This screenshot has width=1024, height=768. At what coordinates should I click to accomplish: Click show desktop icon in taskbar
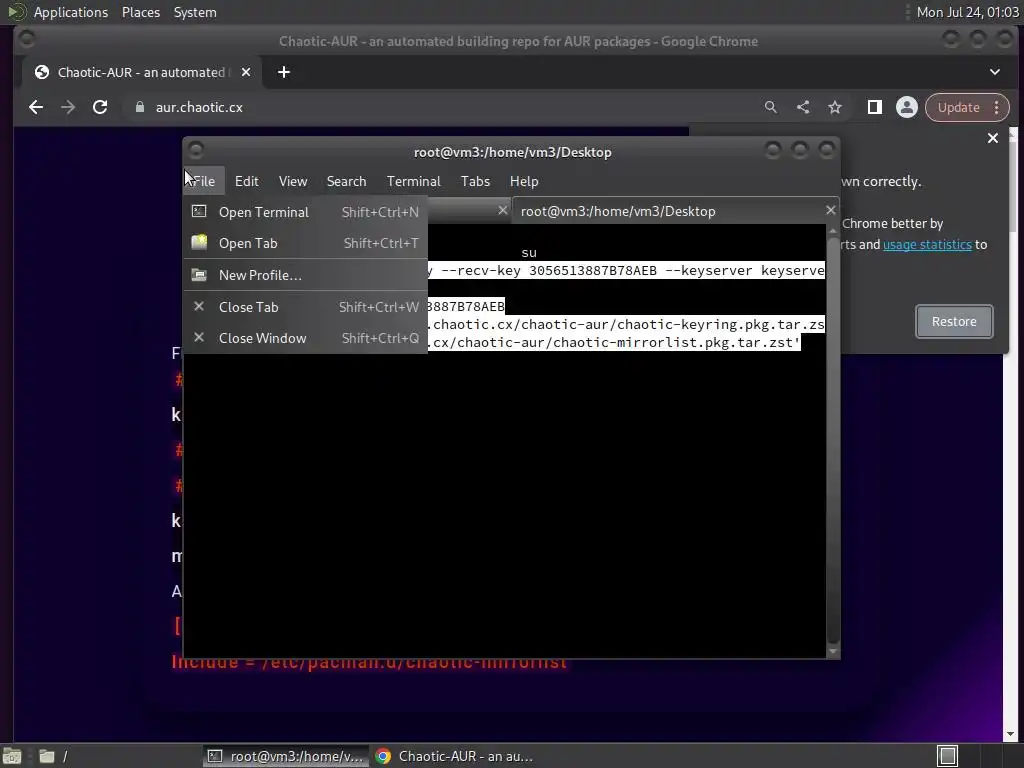coord(12,756)
